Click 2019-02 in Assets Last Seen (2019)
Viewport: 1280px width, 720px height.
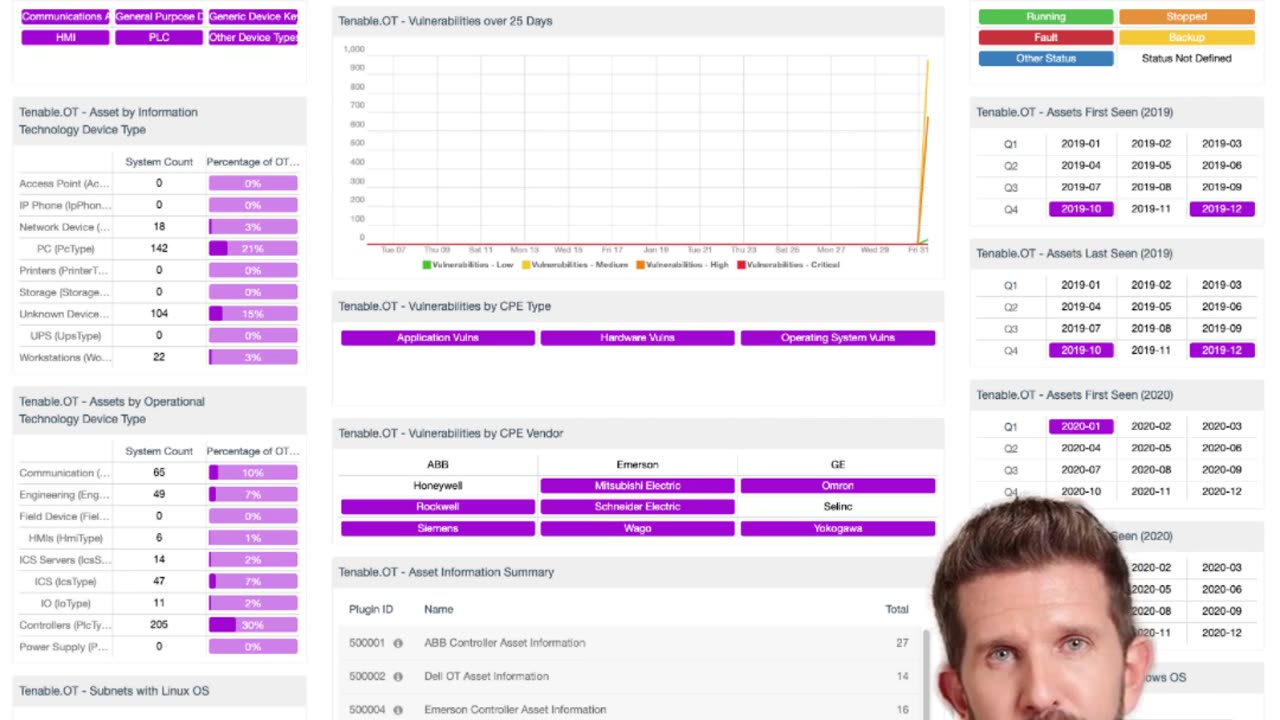pyautogui.click(x=1151, y=285)
